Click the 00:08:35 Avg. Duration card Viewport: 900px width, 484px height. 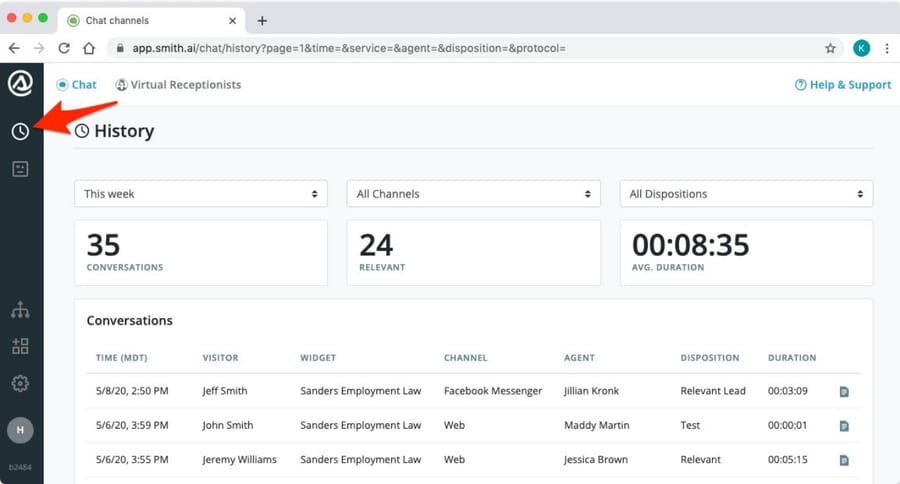click(x=746, y=253)
